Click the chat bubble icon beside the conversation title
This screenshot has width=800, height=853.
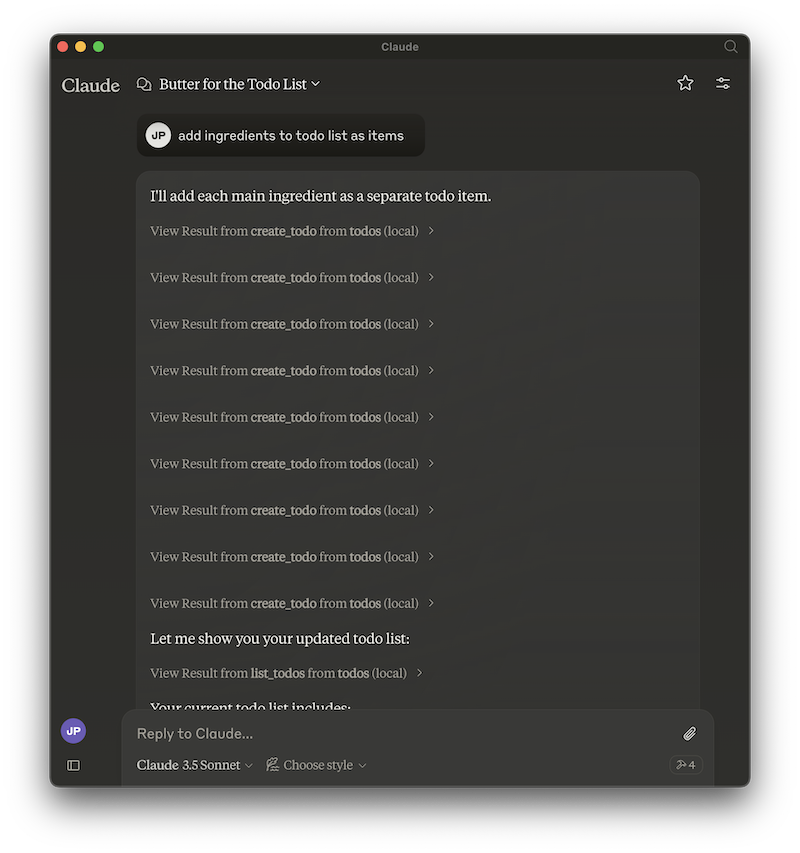(x=144, y=84)
